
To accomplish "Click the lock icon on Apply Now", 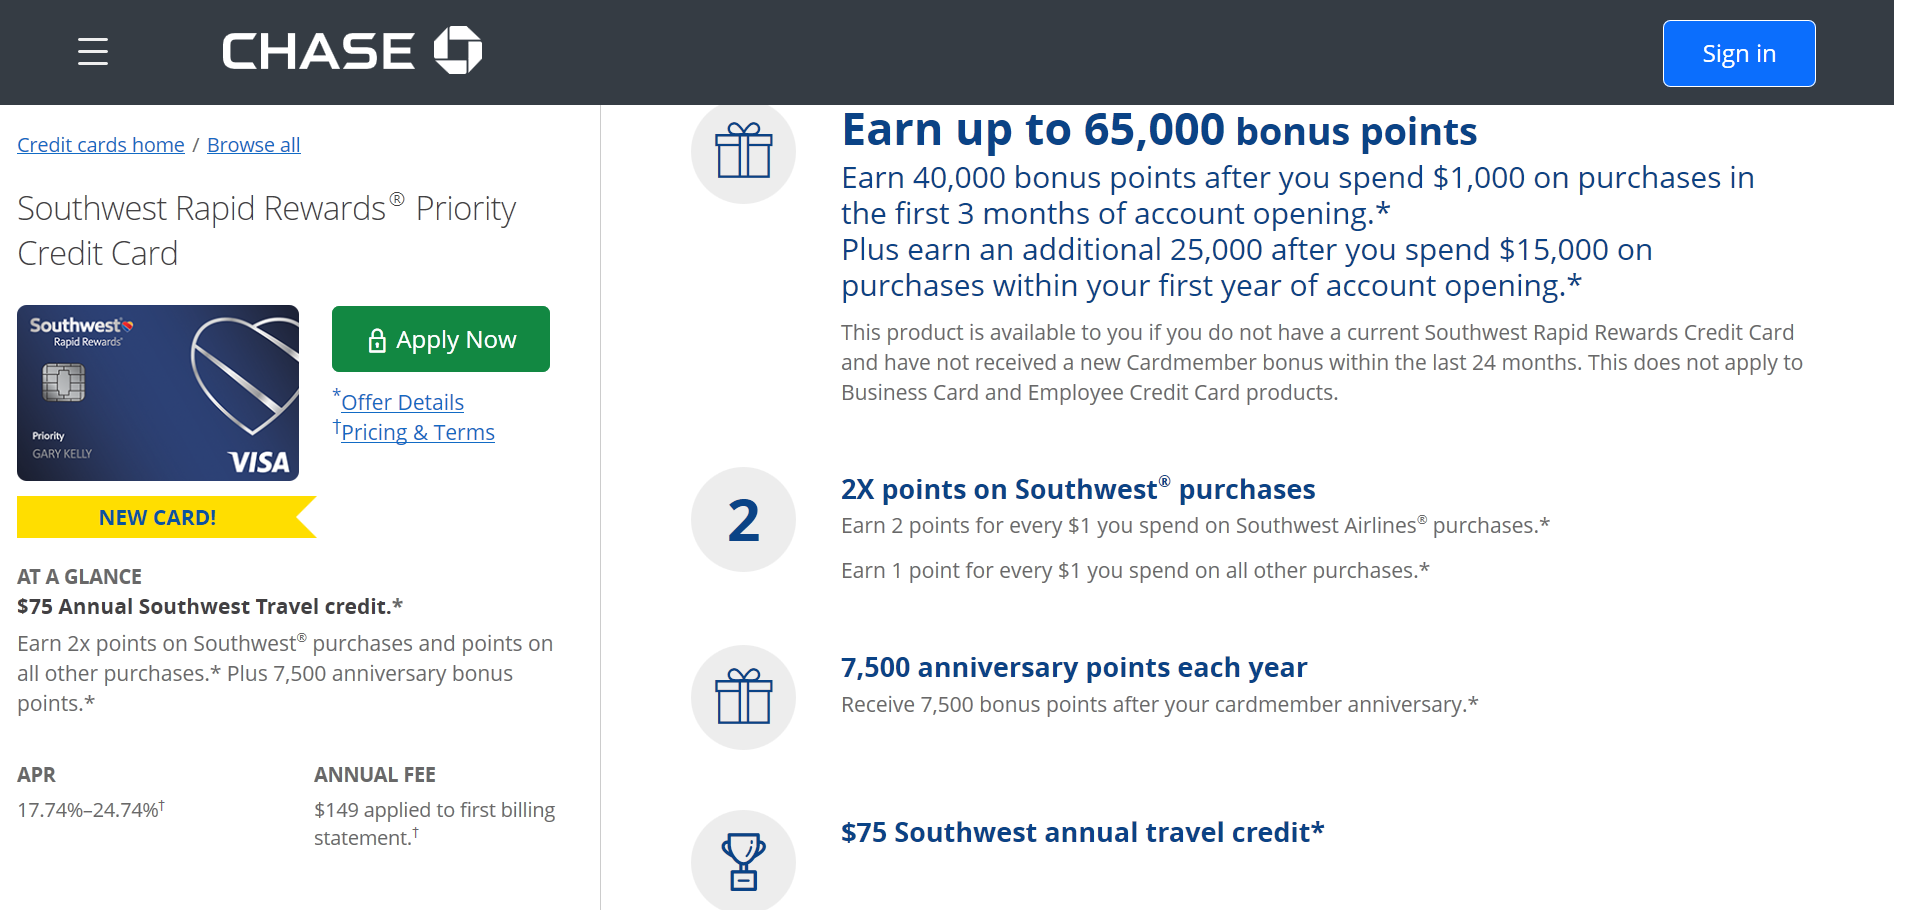I will [377, 341].
